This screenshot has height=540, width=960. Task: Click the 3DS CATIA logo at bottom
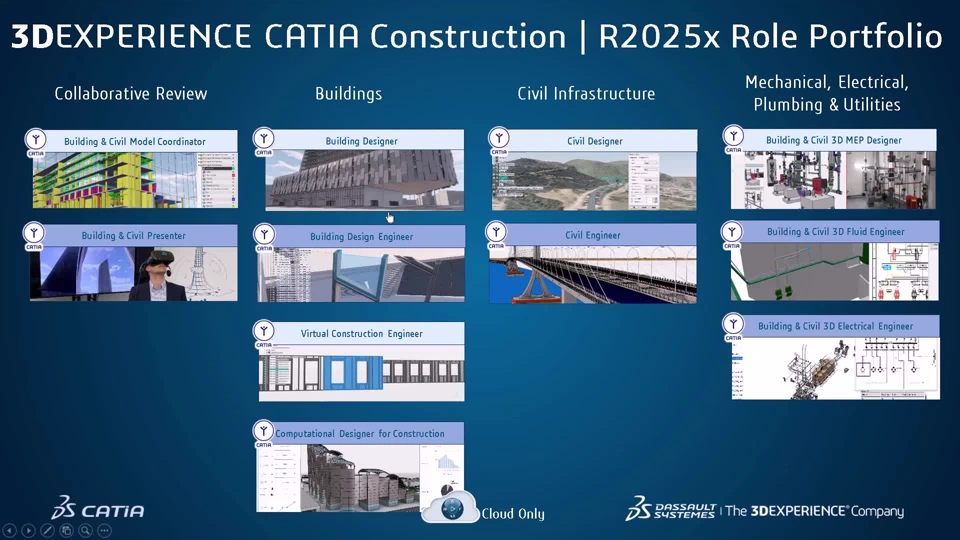click(x=98, y=508)
